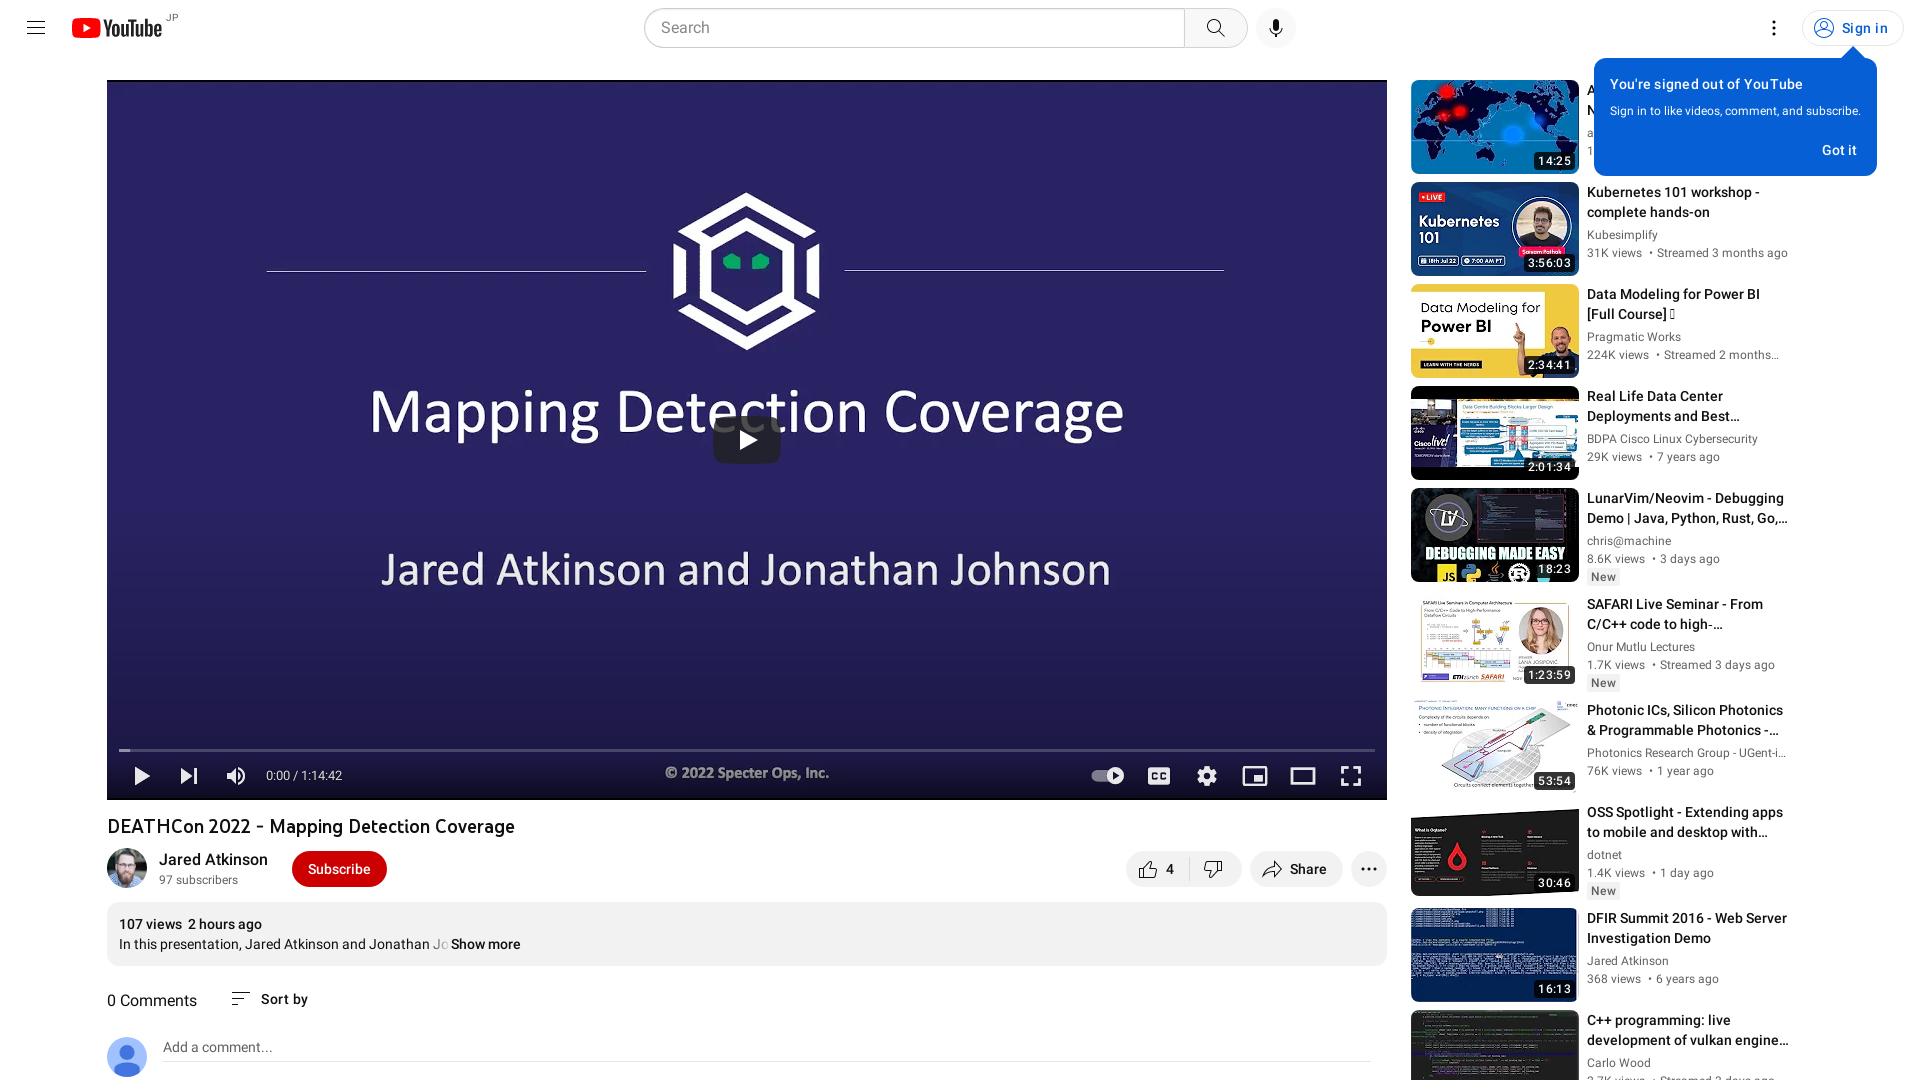Enter fullscreen mode
Viewport: 1920px width, 1080px height.
[x=1350, y=775]
